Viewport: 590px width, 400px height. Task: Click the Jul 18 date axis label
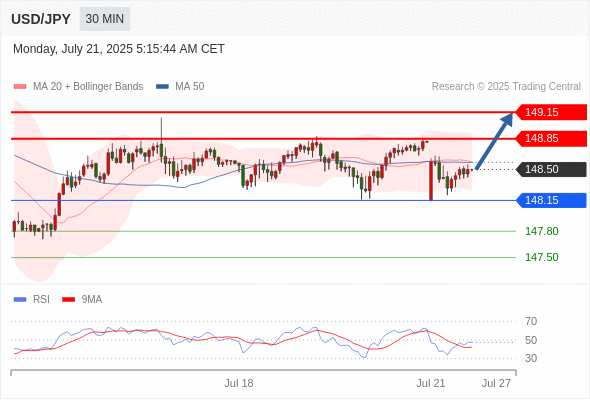[239, 383]
